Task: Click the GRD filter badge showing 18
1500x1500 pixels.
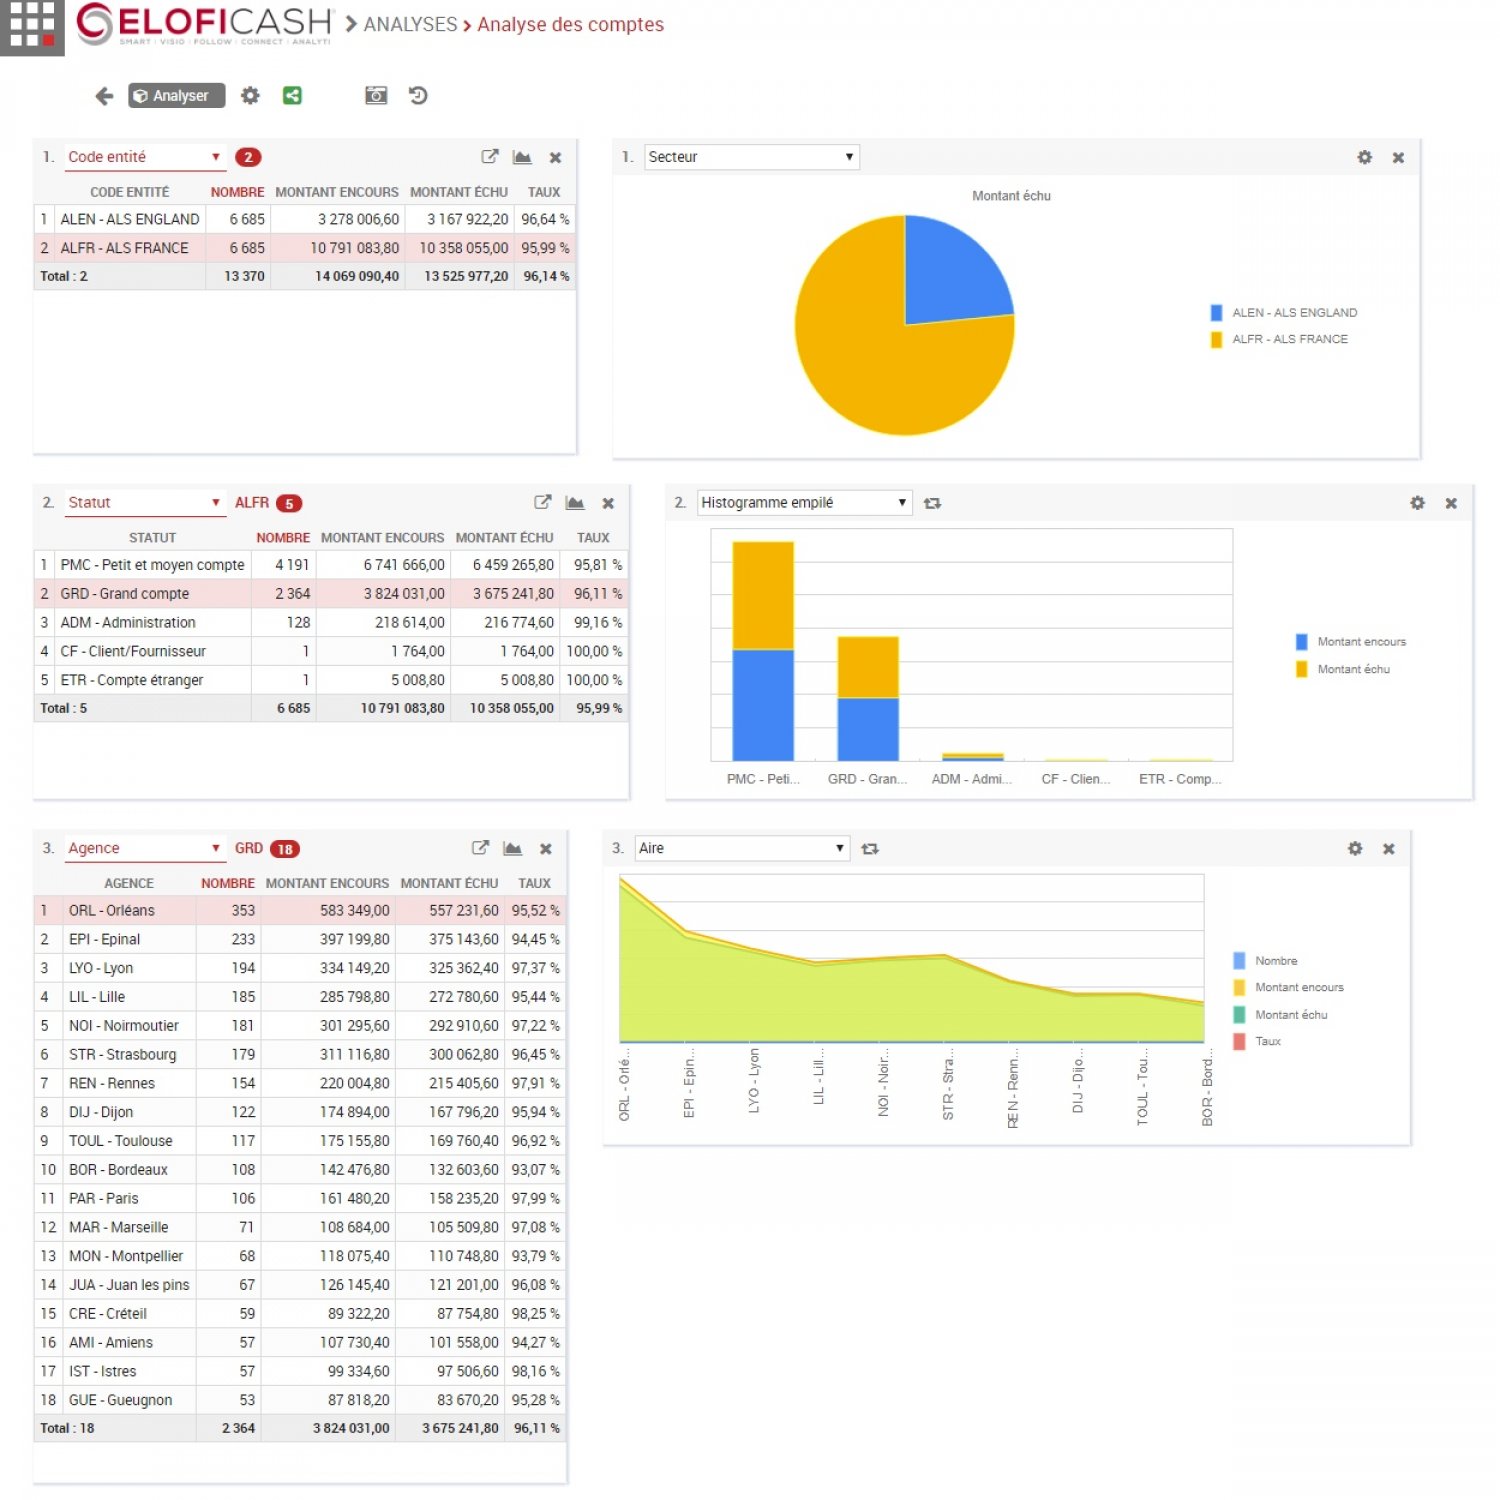Action: pyautogui.click(x=284, y=849)
